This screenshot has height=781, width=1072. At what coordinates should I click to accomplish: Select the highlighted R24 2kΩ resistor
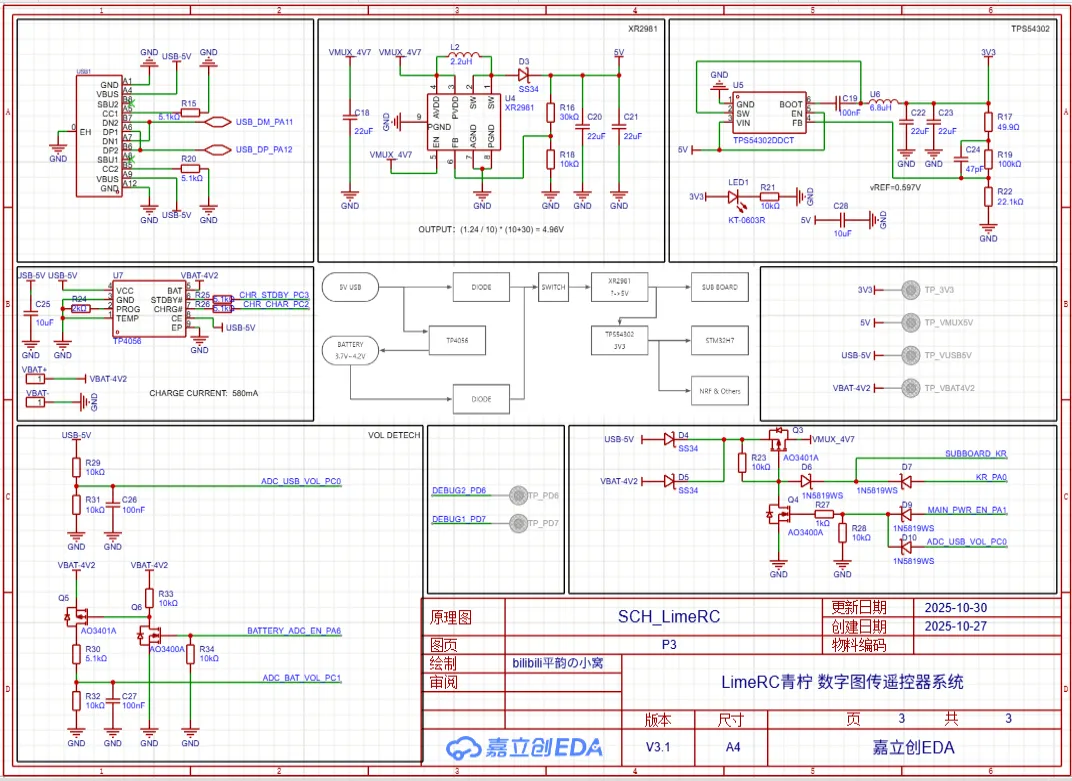[80, 309]
